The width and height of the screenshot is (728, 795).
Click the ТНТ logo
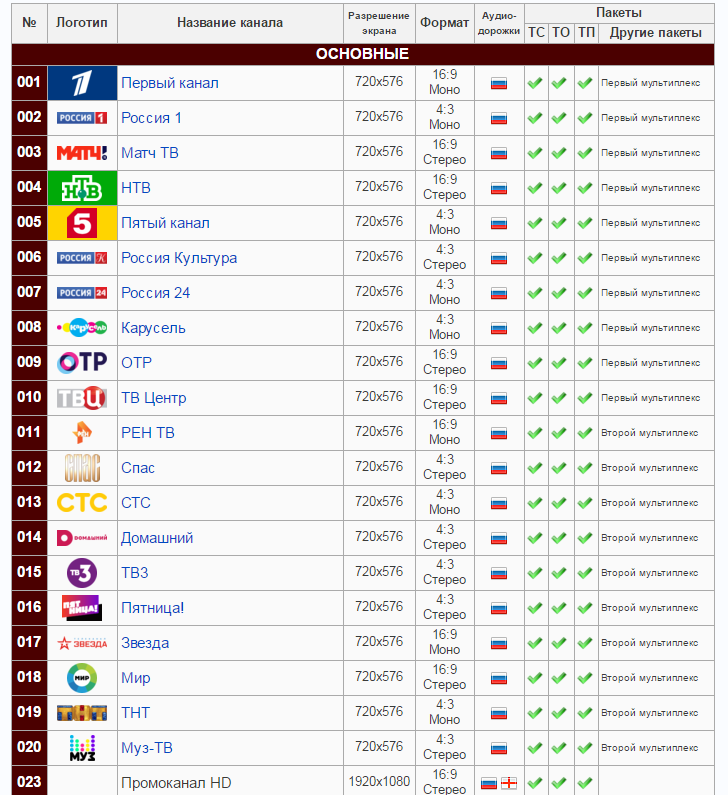click(x=82, y=713)
